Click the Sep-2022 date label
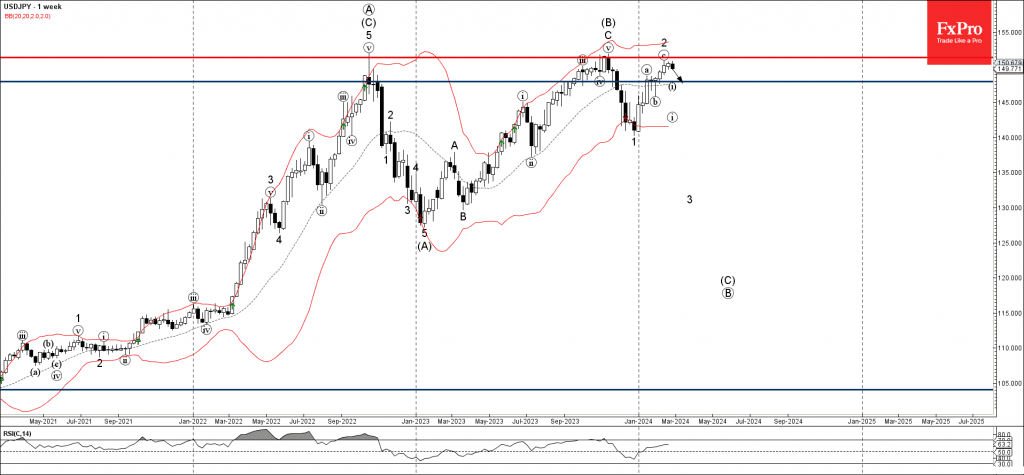Image resolution: width=1024 pixels, height=475 pixels. pyautogui.click(x=342, y=421)
